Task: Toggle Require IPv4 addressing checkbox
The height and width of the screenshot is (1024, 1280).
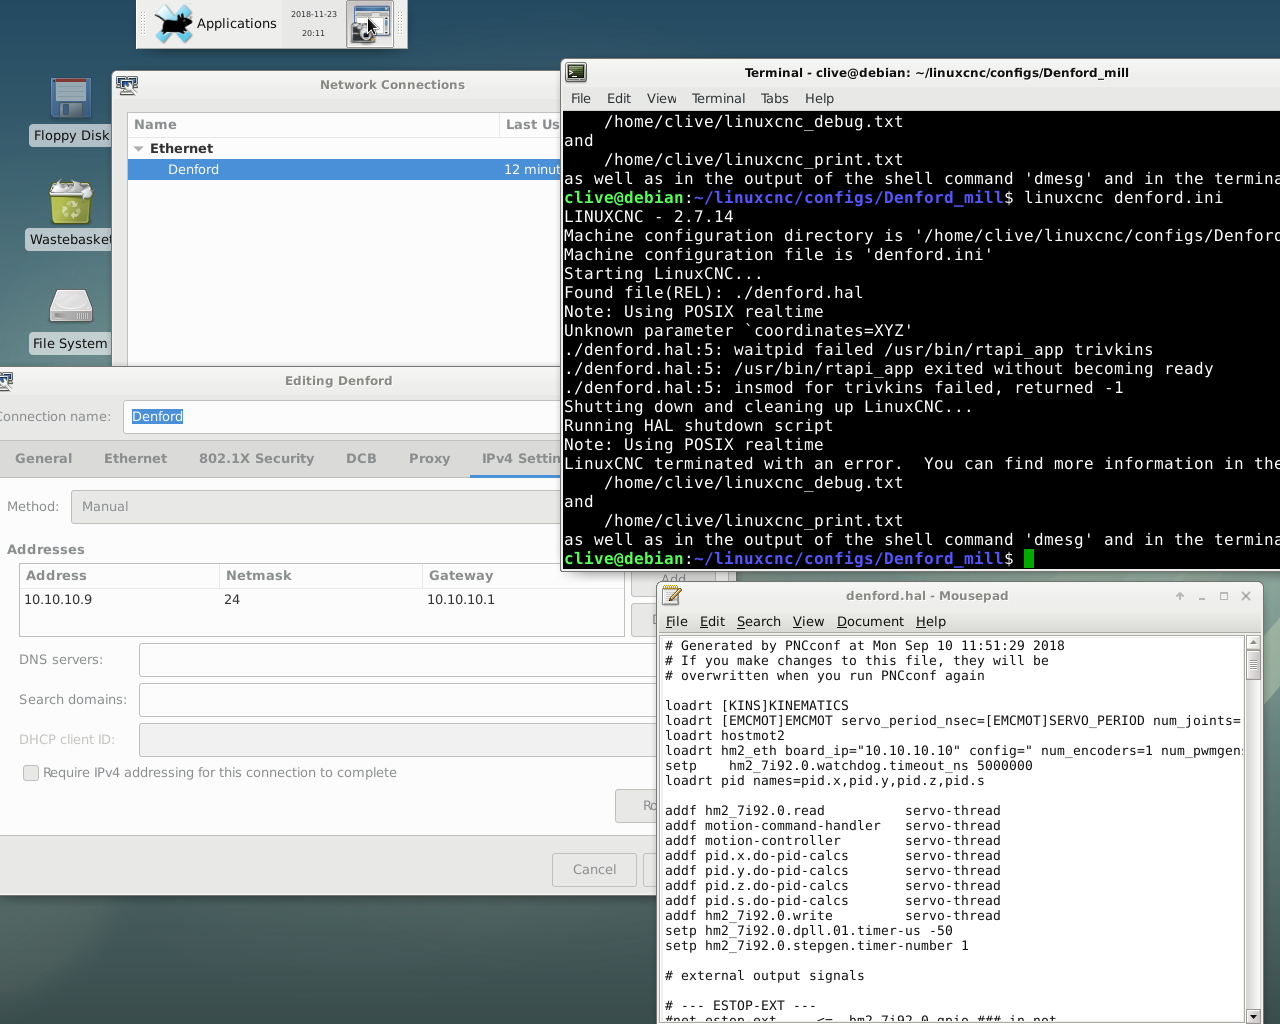Action: pos(31,773)
